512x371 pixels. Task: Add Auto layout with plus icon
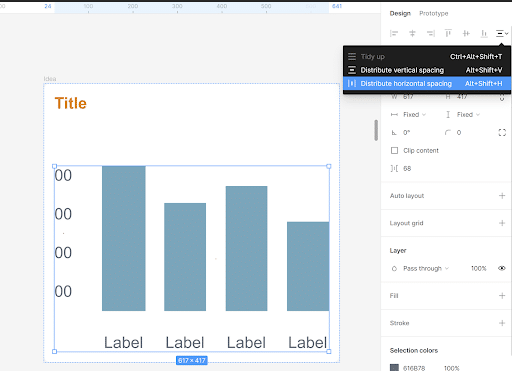[x=502, y=196]
